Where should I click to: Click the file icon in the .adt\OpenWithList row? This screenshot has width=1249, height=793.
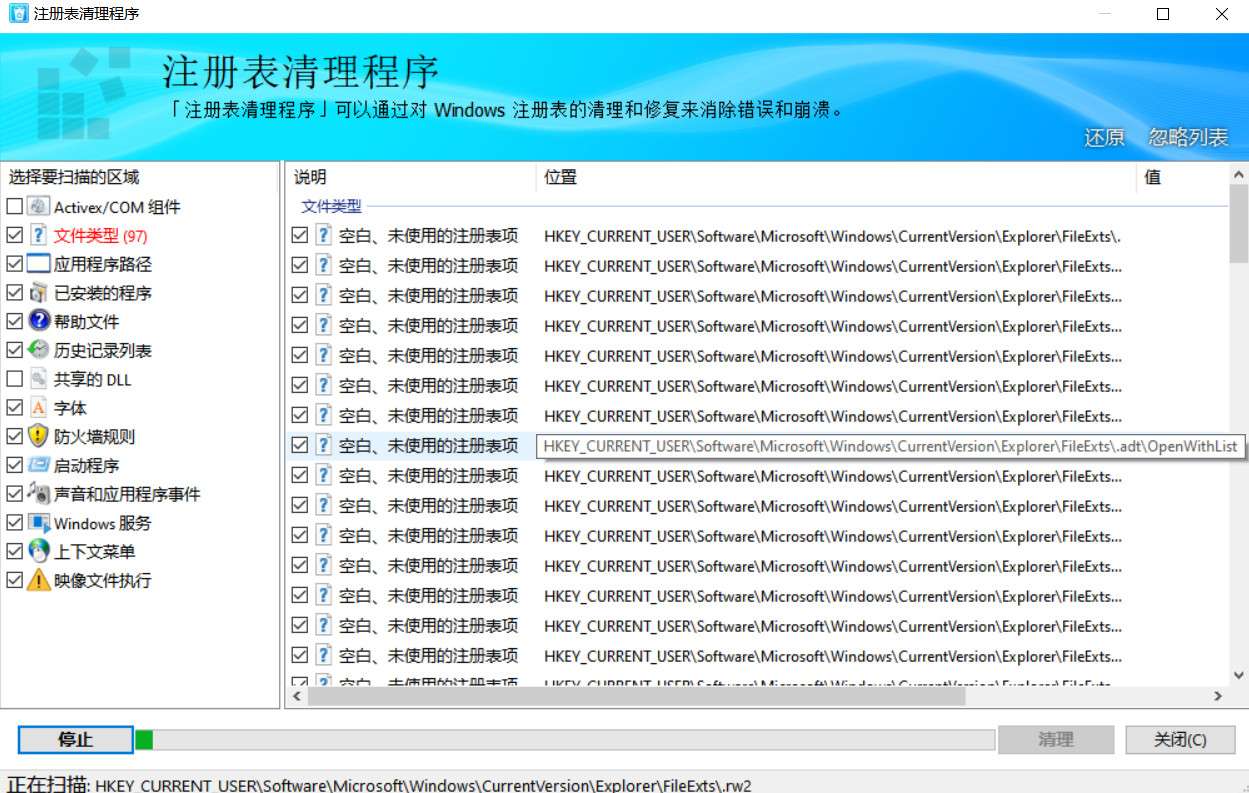pyautogui.click(x=324, y=446)
